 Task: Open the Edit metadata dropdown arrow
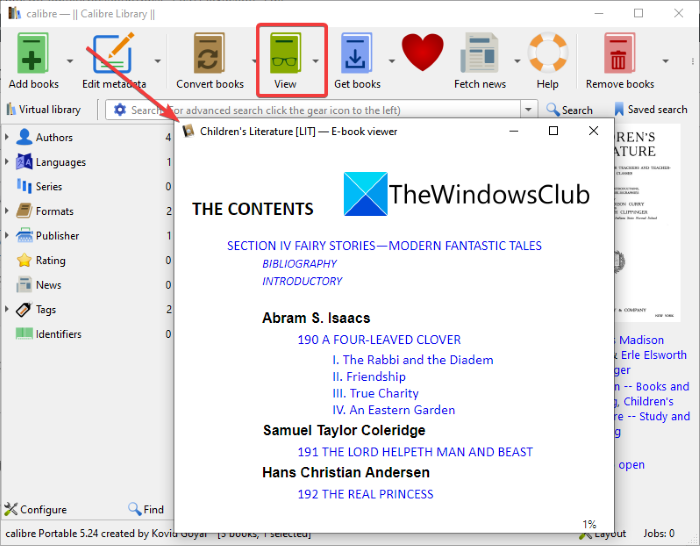point(158,60)
